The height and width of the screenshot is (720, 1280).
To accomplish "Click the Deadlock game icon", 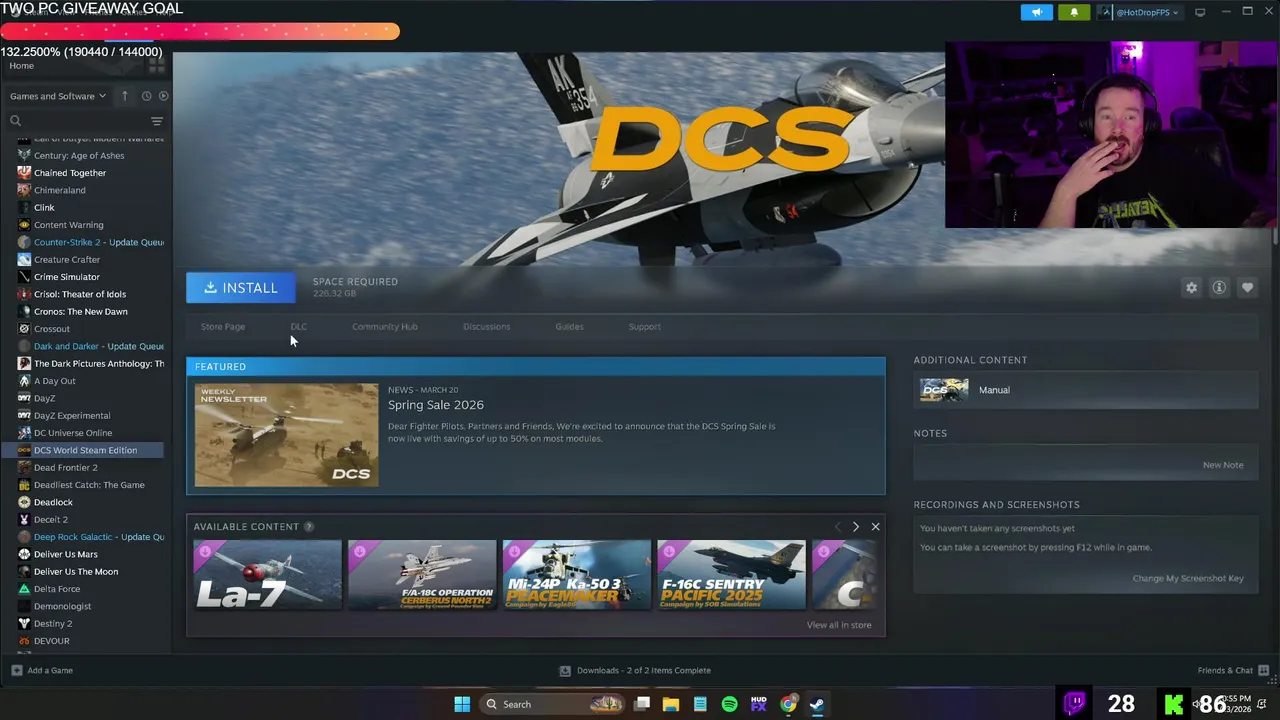I will (x=24, y=502).
